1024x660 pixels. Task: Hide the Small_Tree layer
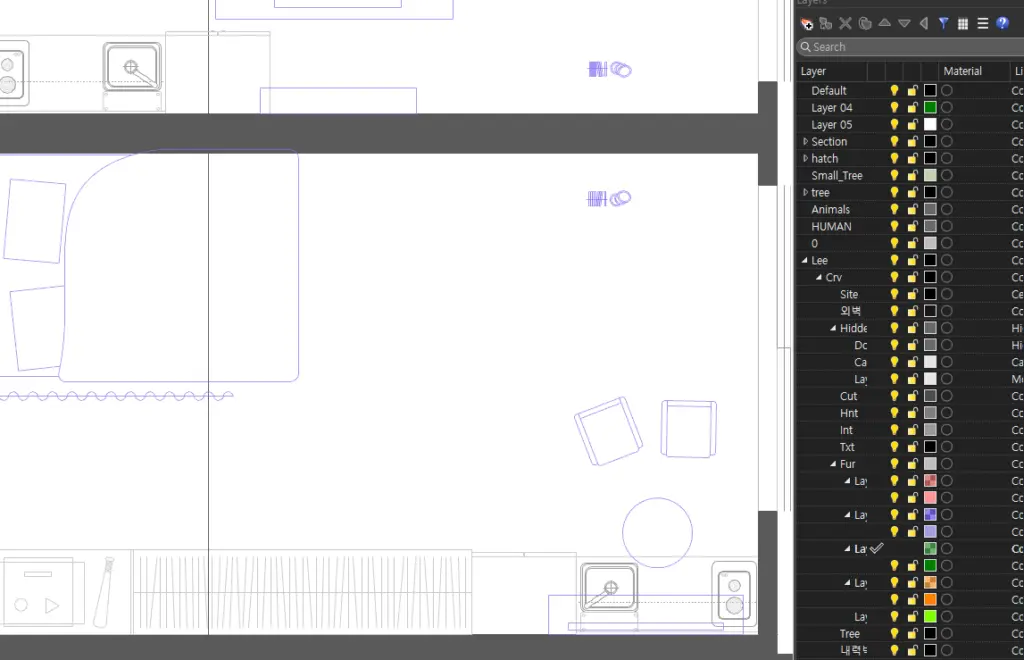point(895,176)
